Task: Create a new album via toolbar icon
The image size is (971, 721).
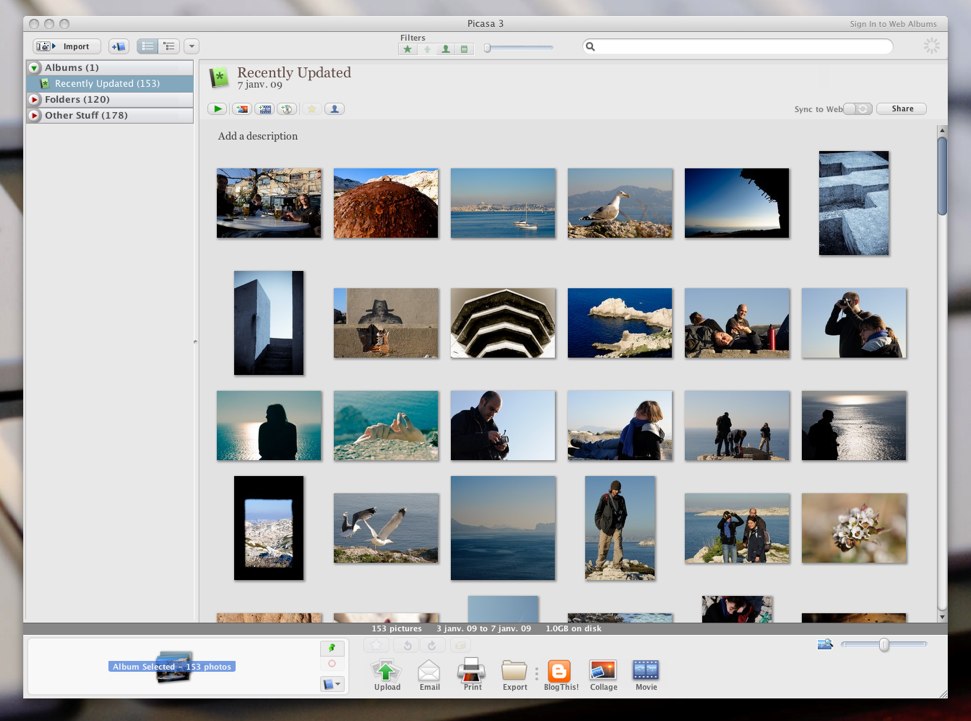Action: click(x=118, y=46)
